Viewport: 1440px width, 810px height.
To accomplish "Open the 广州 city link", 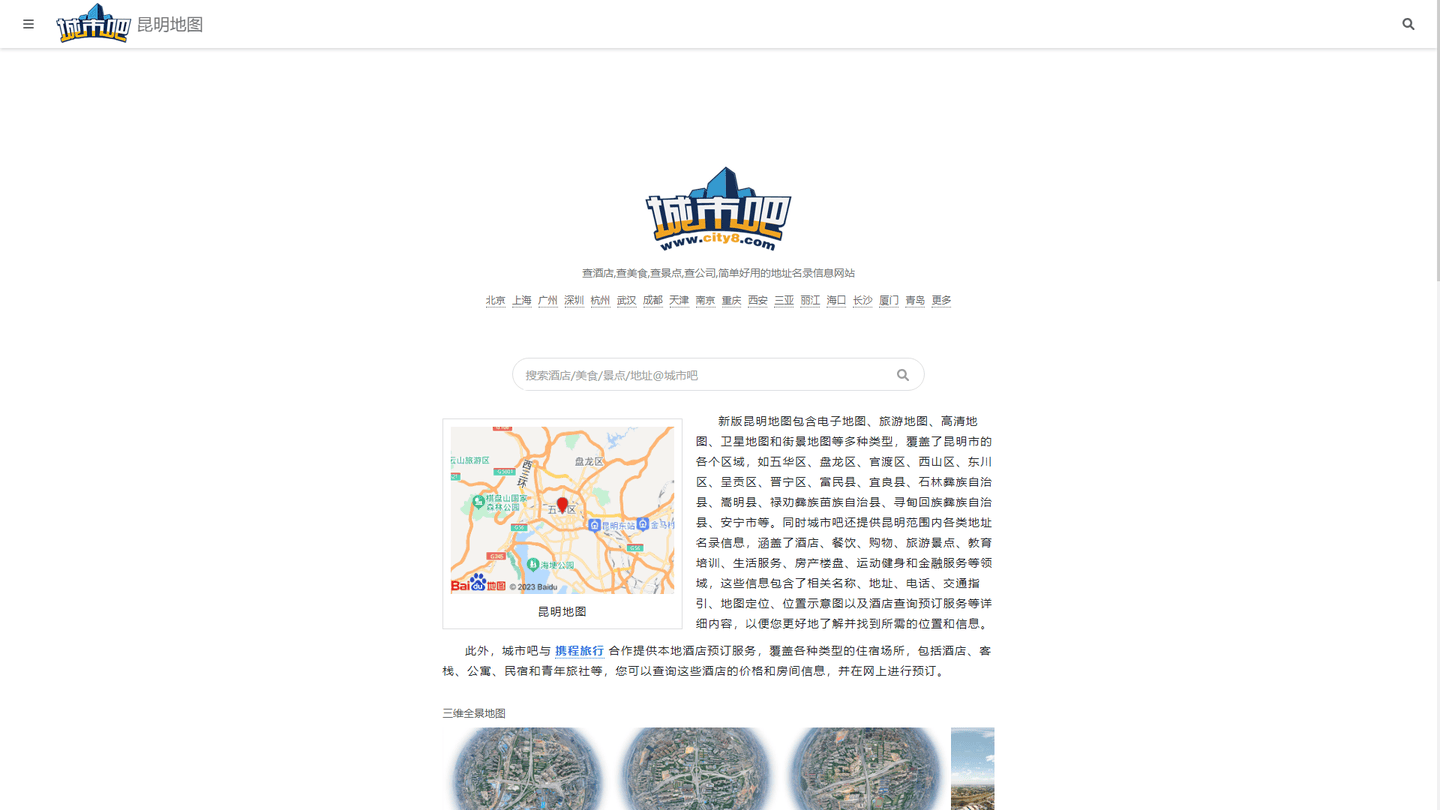I will (x=548, y=300).
